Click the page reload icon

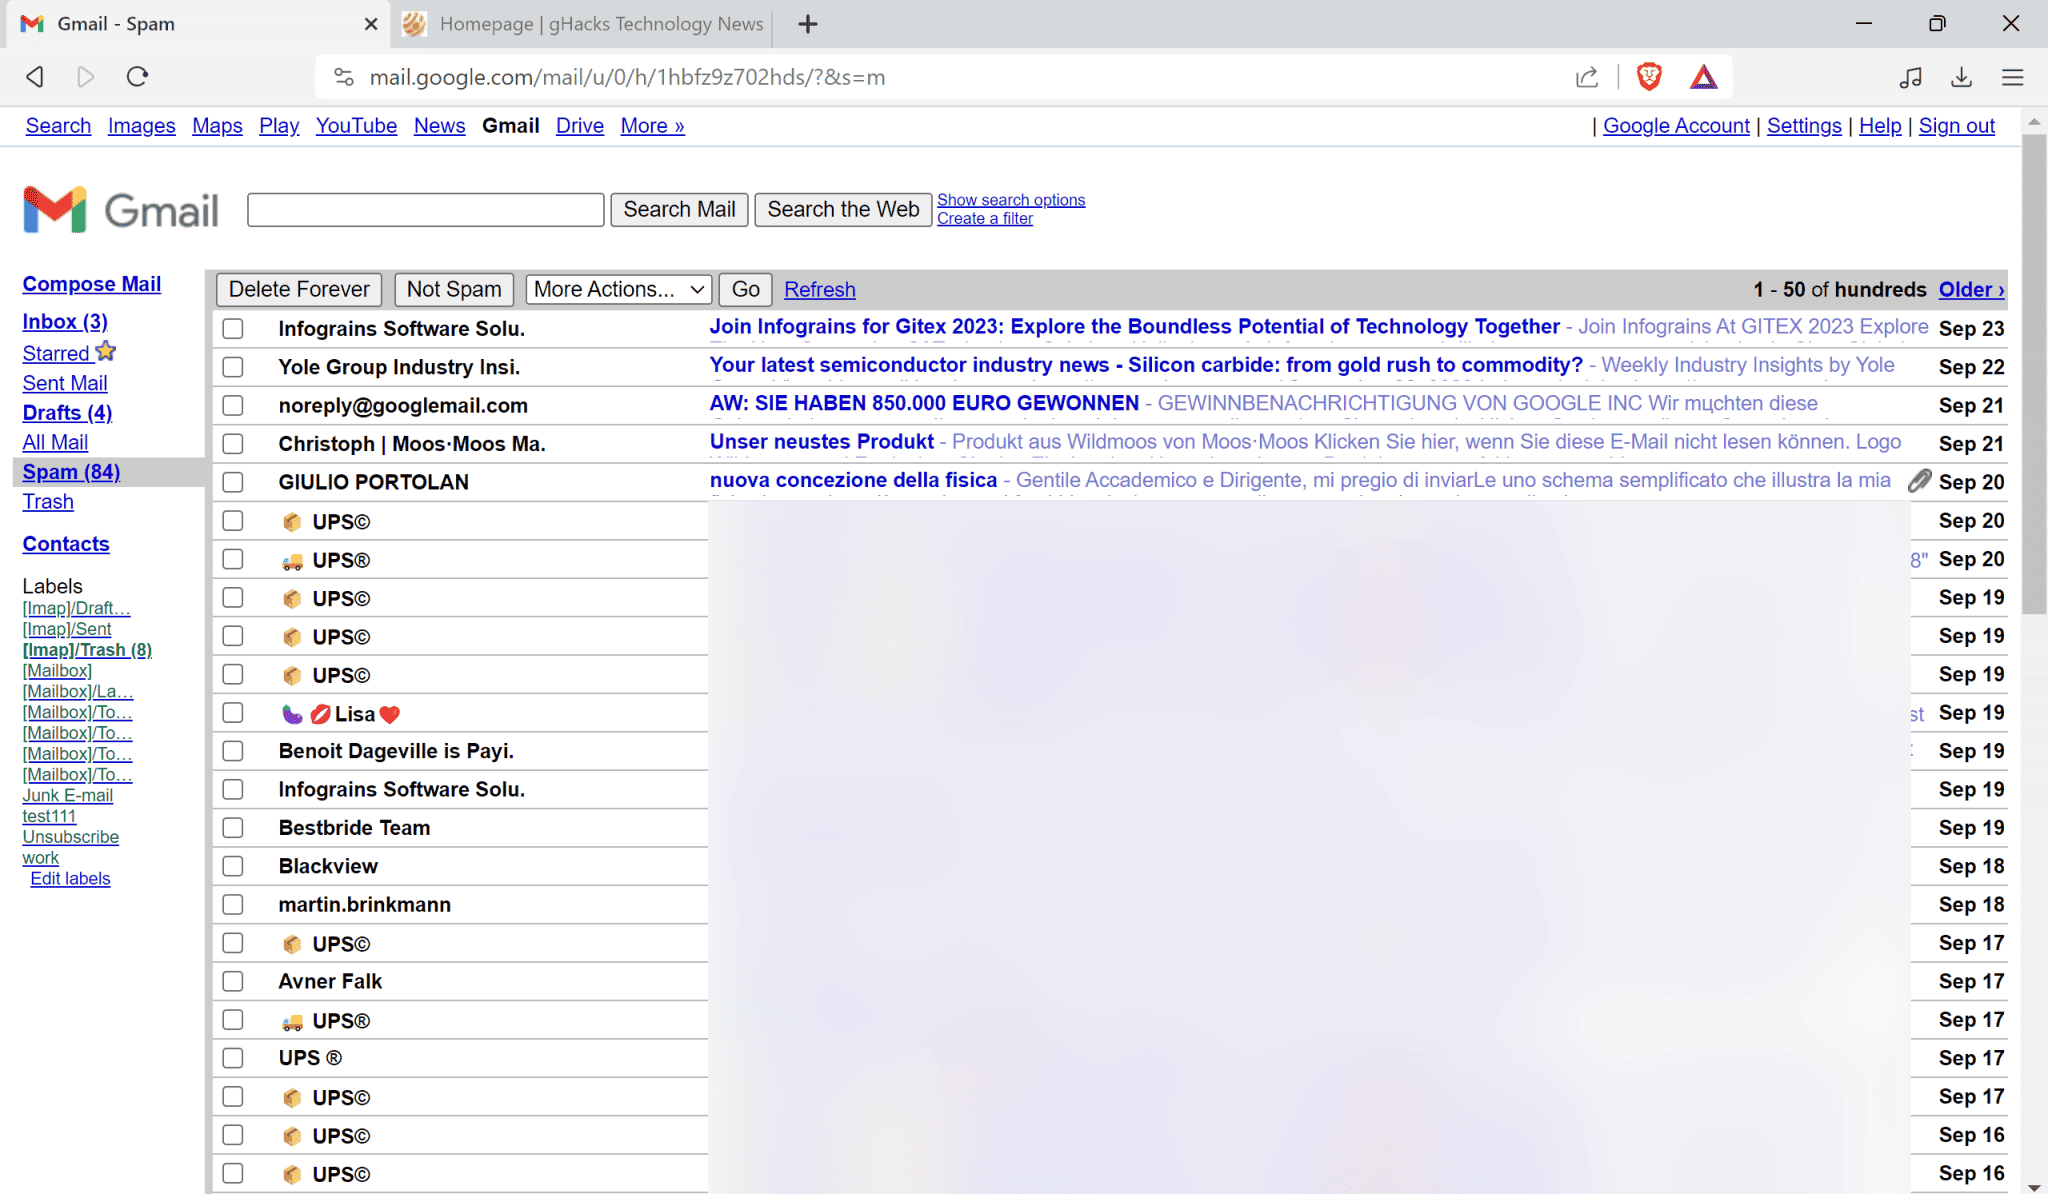(x=139, y=76)
